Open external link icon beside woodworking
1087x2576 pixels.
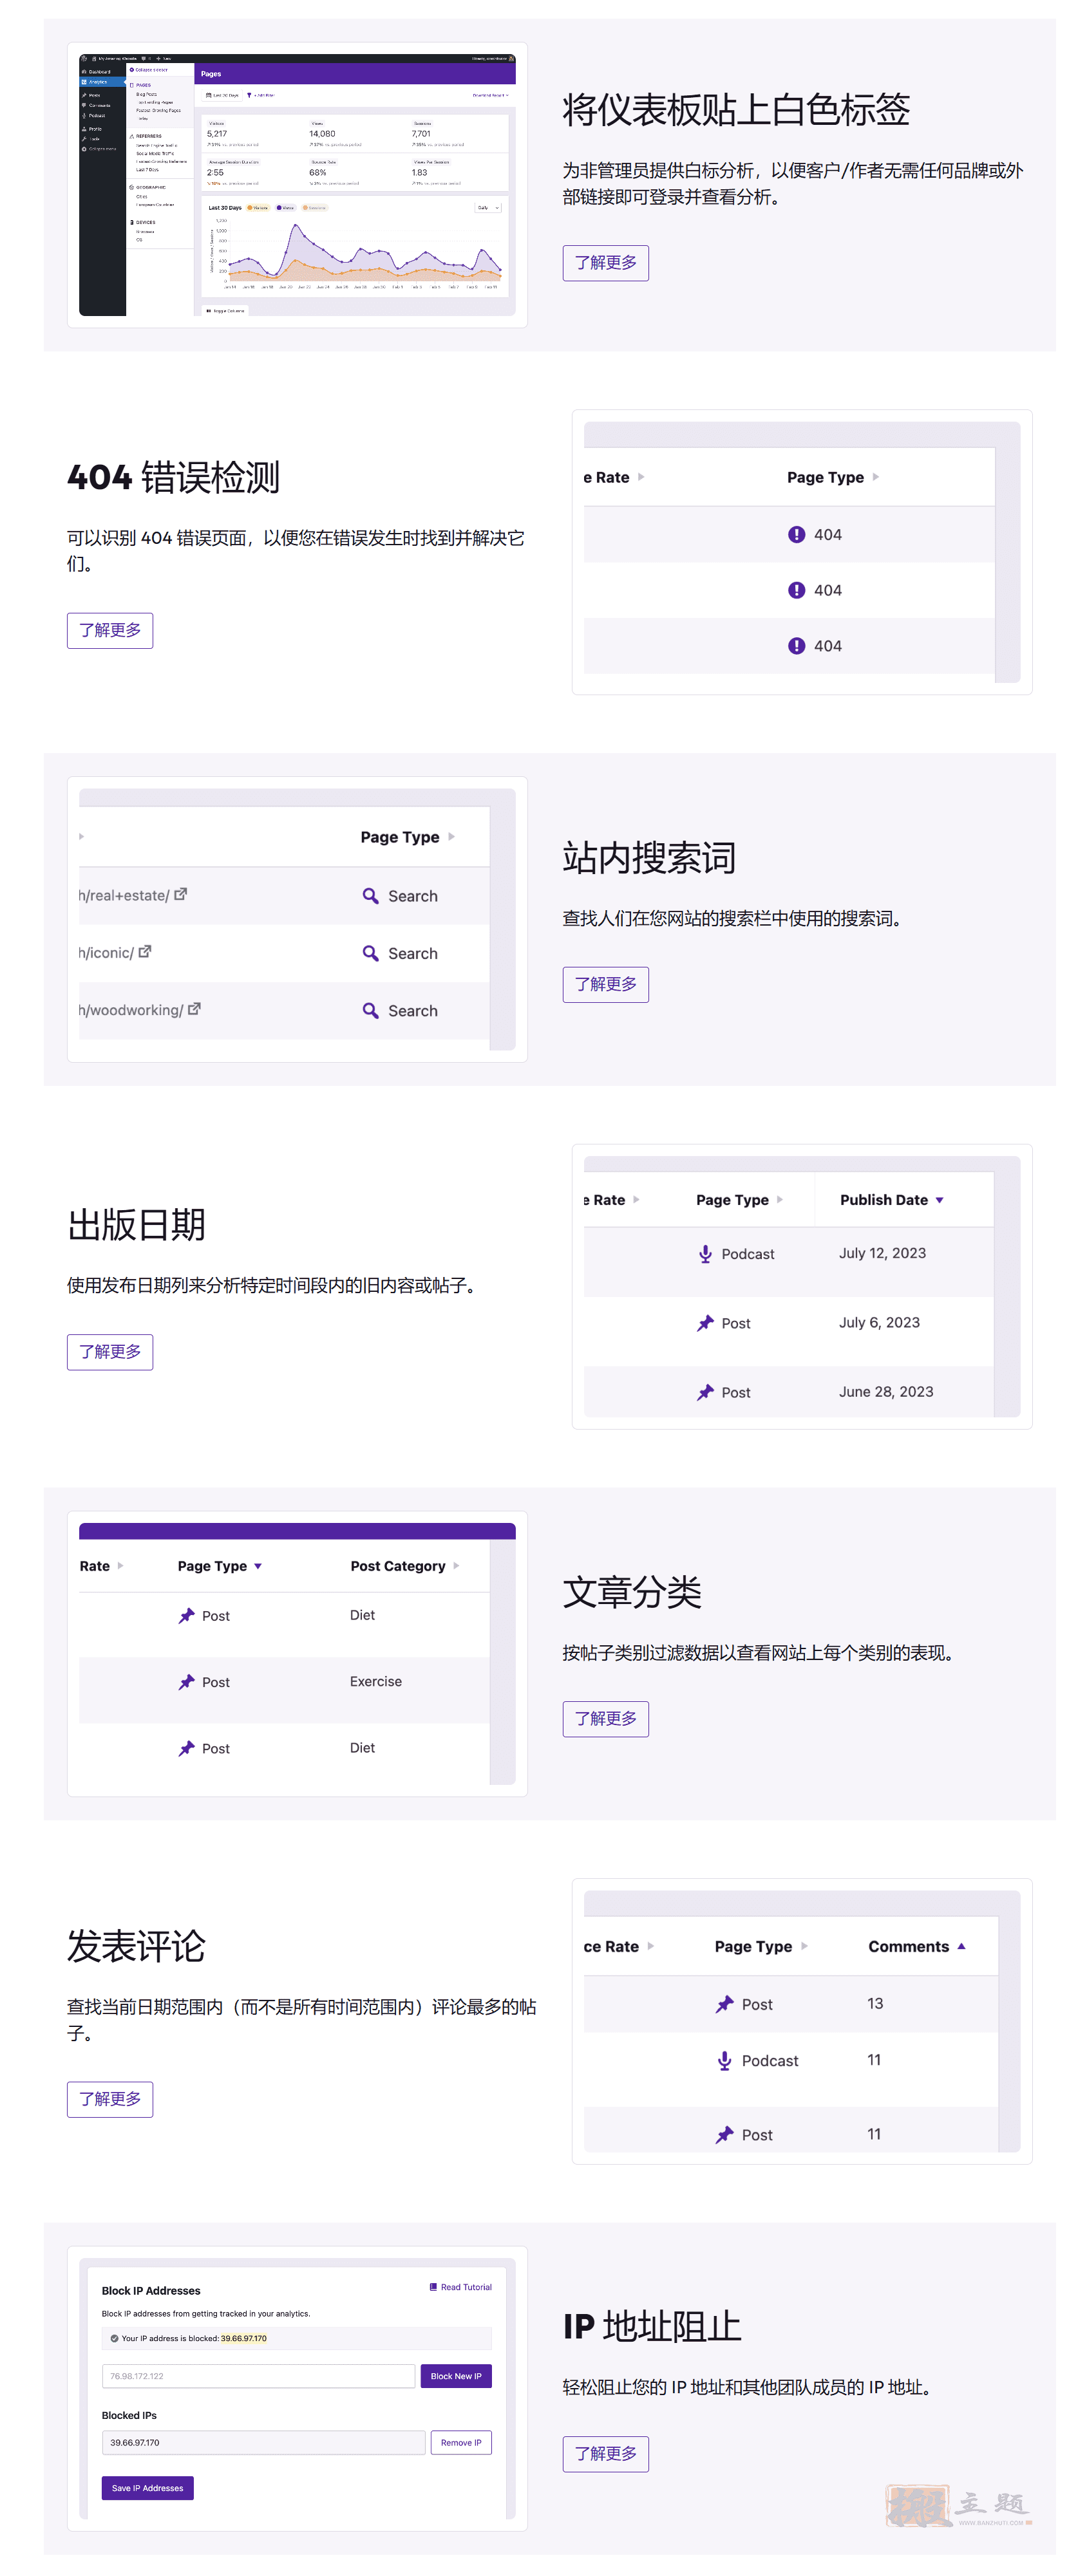195,1010
